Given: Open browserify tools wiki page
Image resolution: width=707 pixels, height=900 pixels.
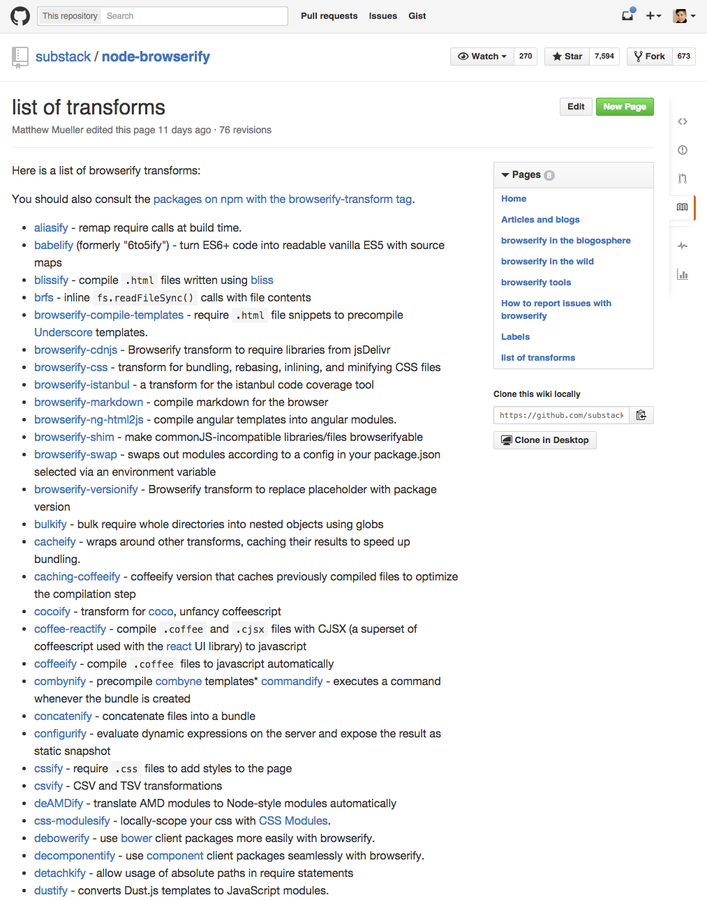Looking at the screenshot, I should (x=536, y=282).
